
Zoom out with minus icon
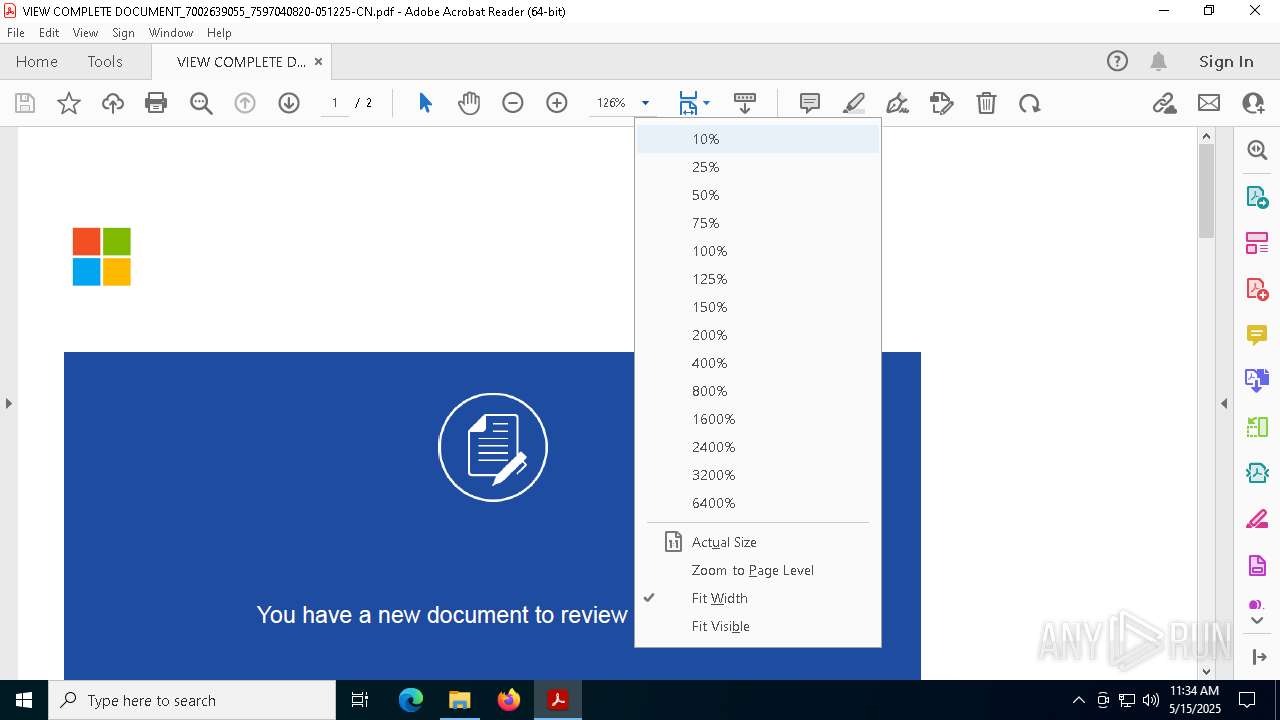pos(513,103)
